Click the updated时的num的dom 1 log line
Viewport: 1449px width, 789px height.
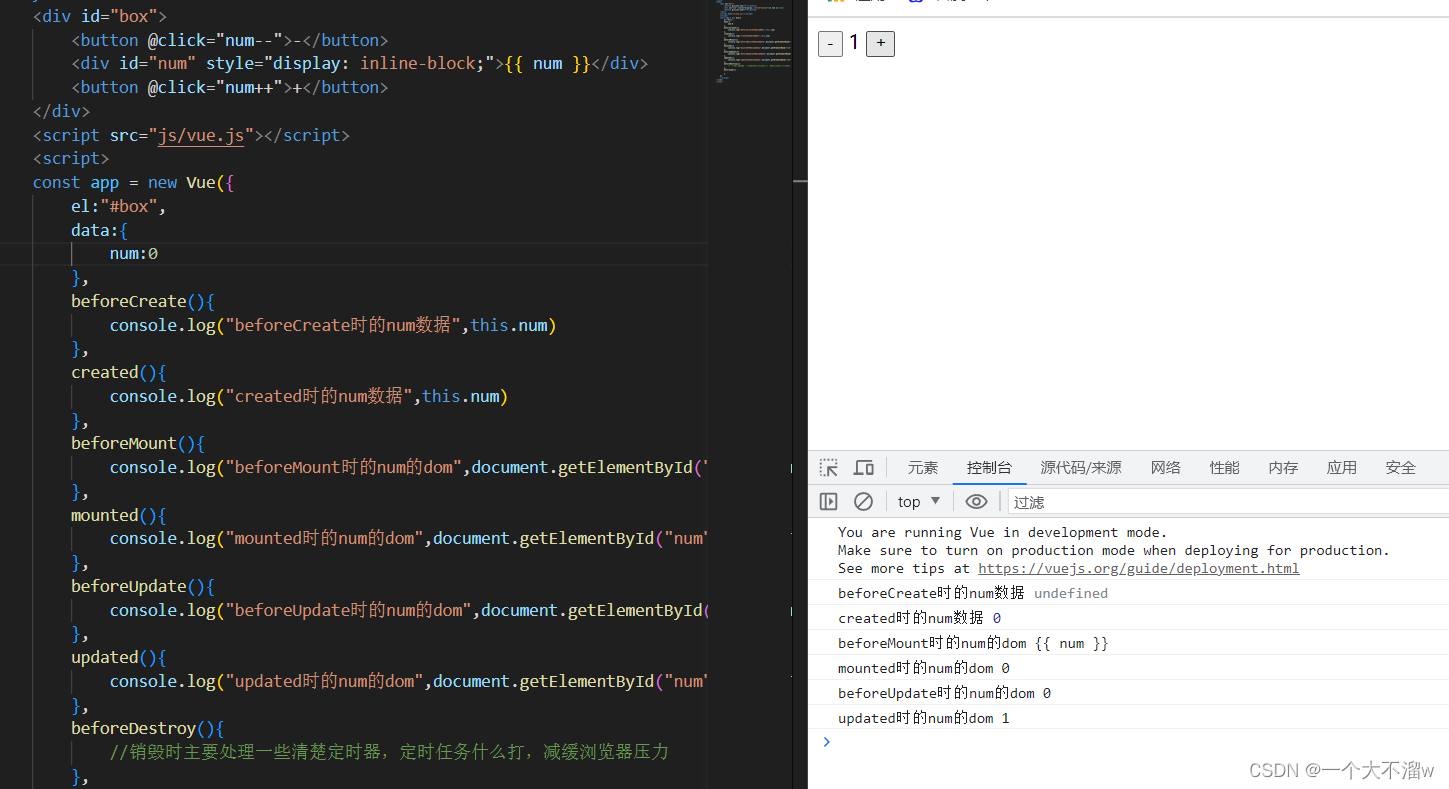[x=1128, y=718]
